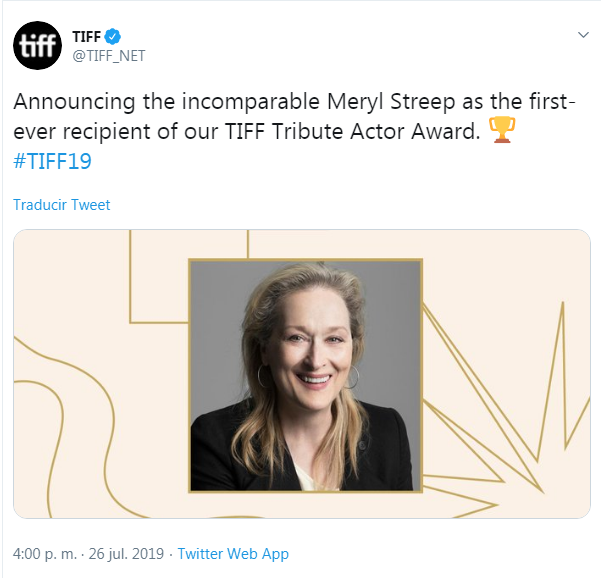Click the date "26 jul. 2019"
The height and width of the screenshot is (578, 601).
[x=127, y=554]
